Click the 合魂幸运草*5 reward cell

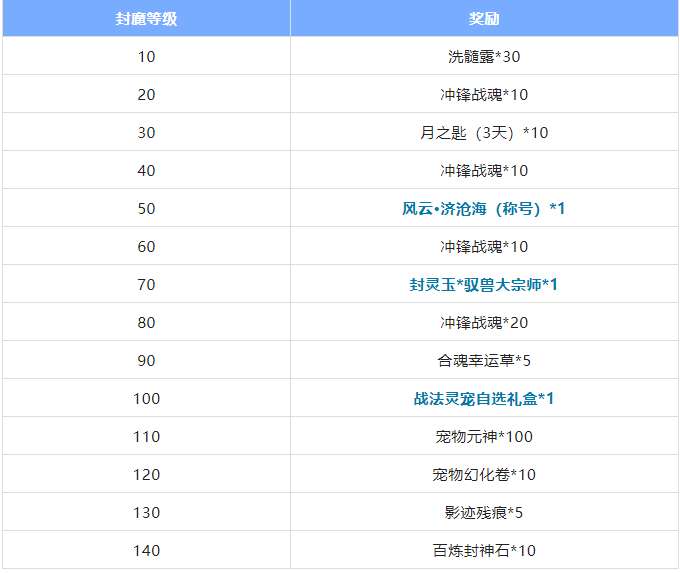tap(484, 360)
